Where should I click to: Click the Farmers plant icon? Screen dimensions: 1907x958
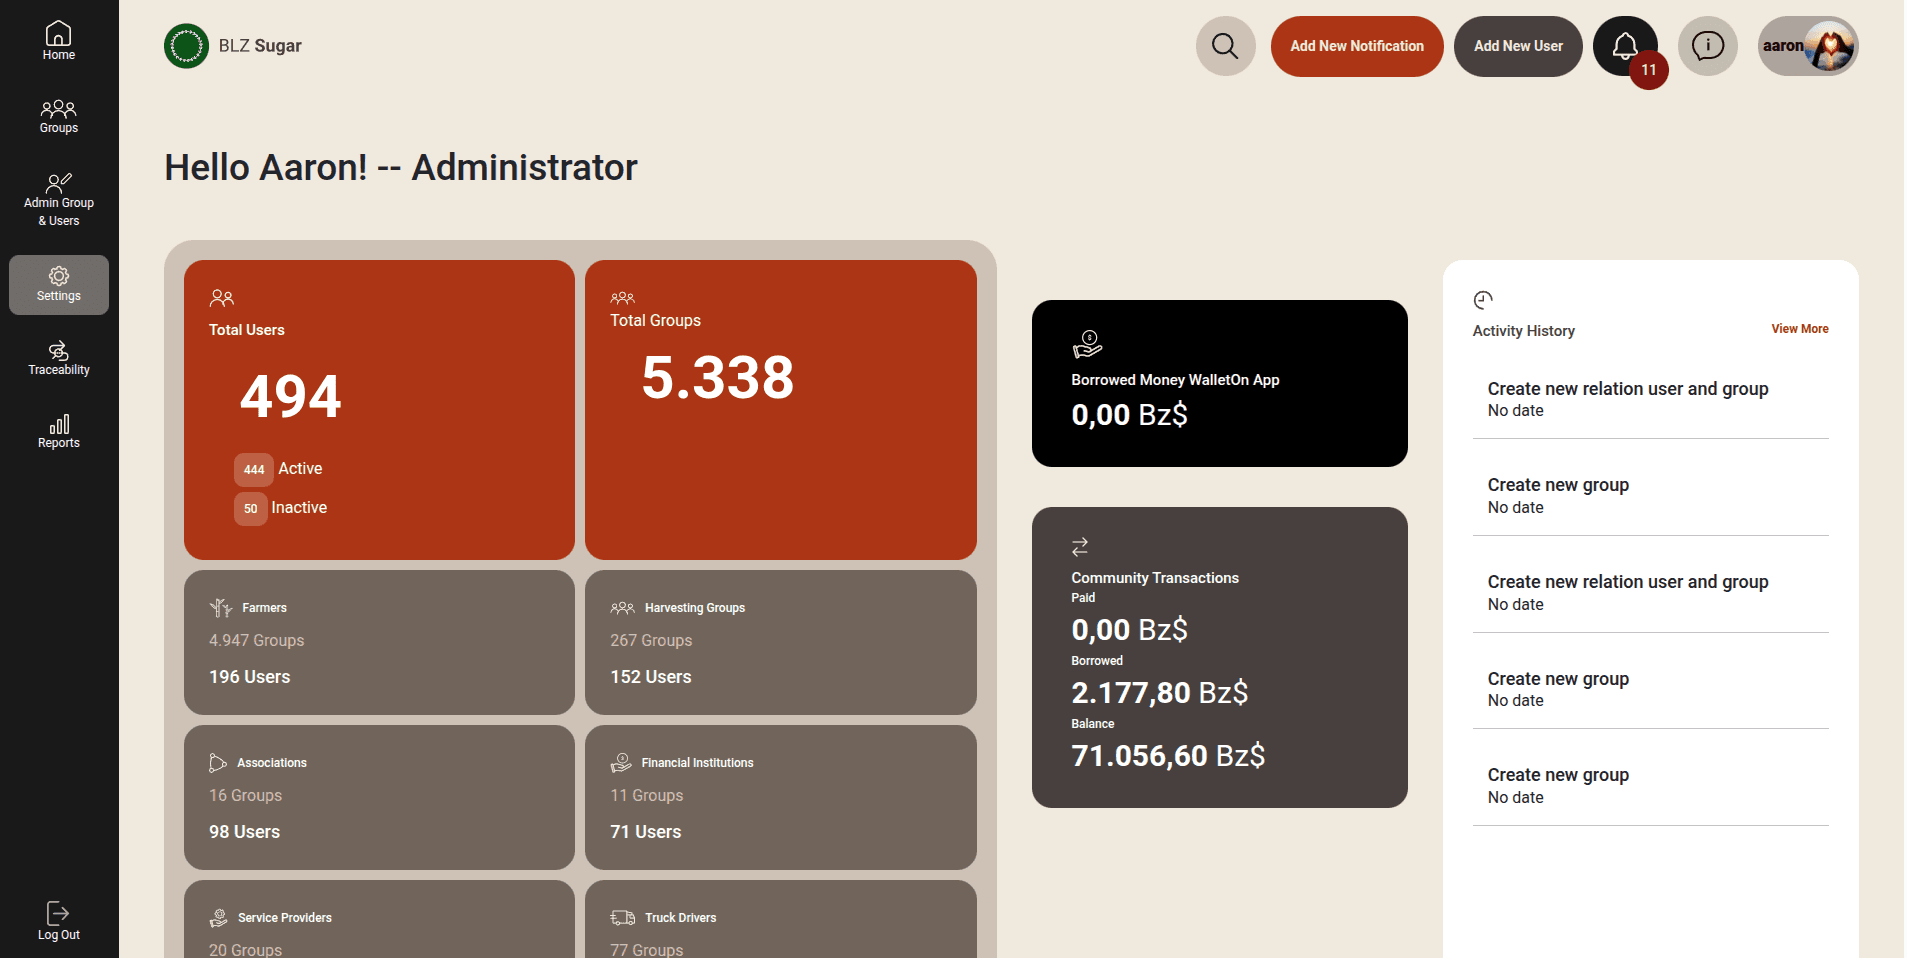coord(220,608)
